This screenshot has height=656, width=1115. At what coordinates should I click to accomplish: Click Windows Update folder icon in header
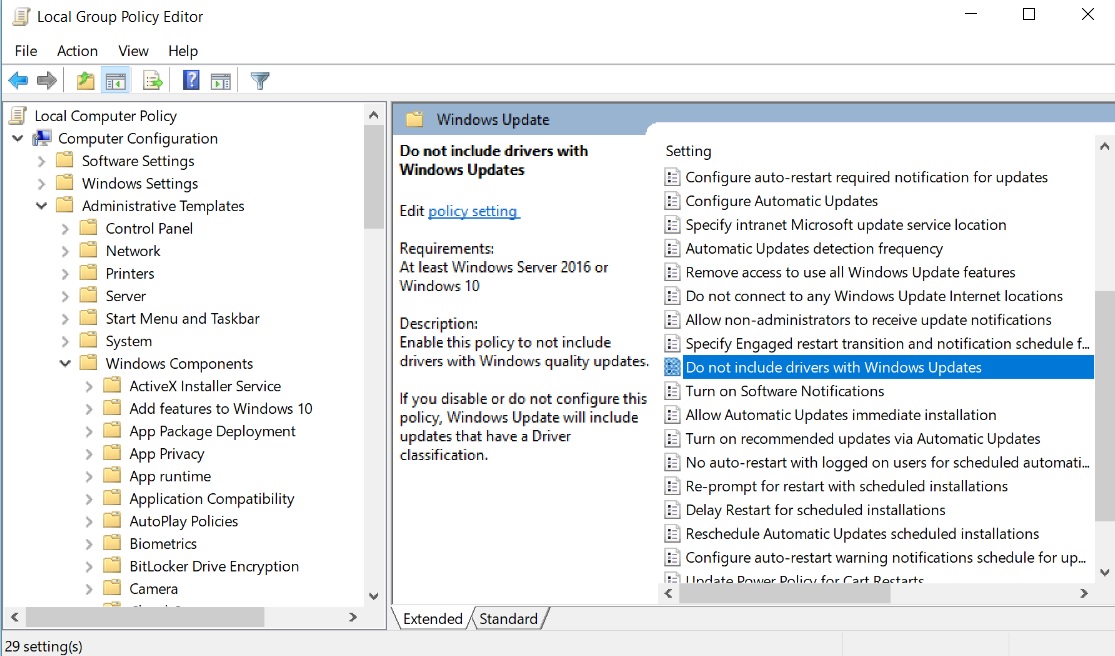pyautogui.click(x=414, y=119)
